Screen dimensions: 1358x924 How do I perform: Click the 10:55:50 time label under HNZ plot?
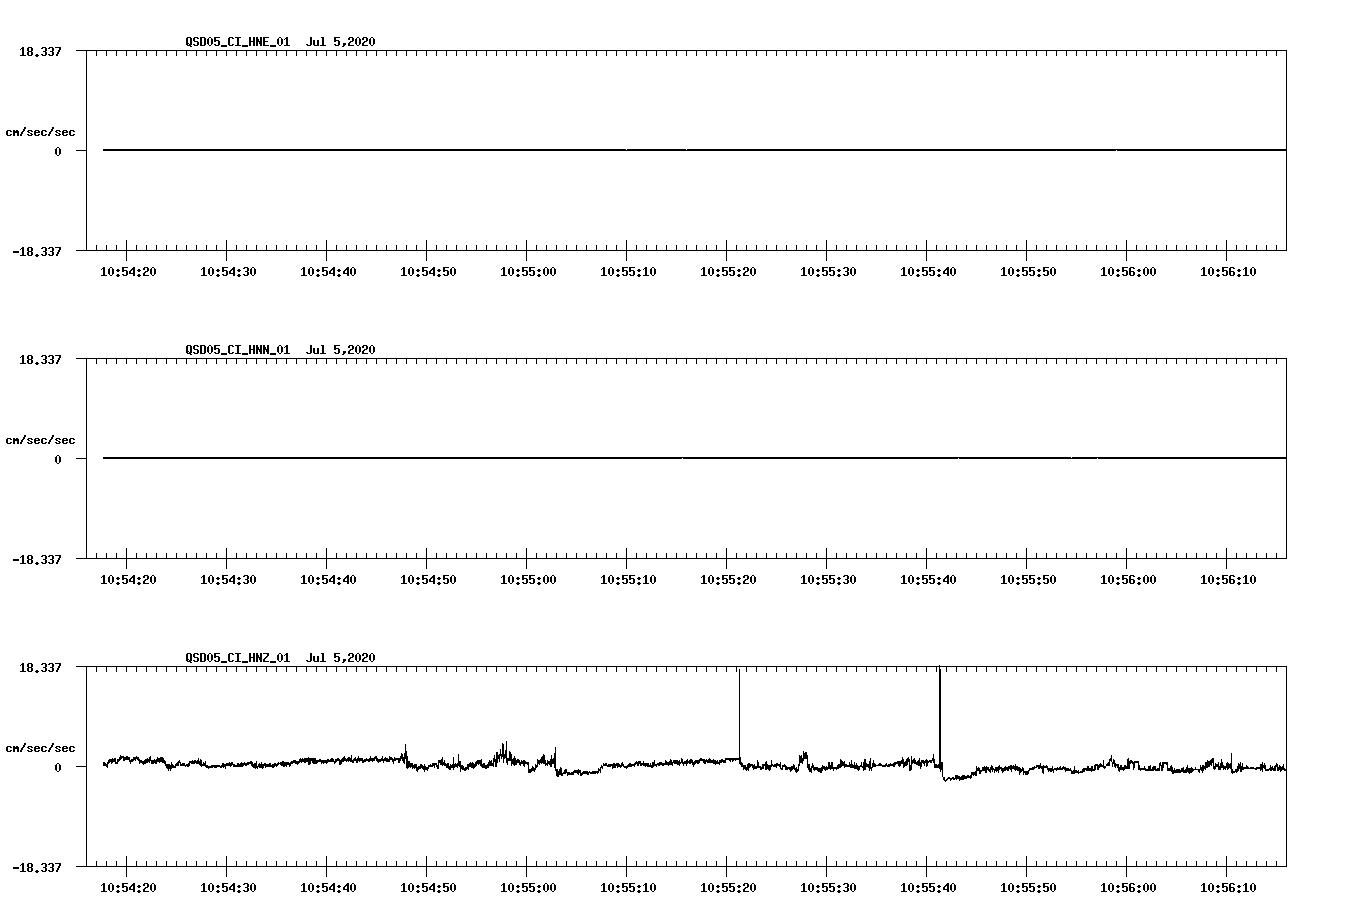tap(1028, 888)
